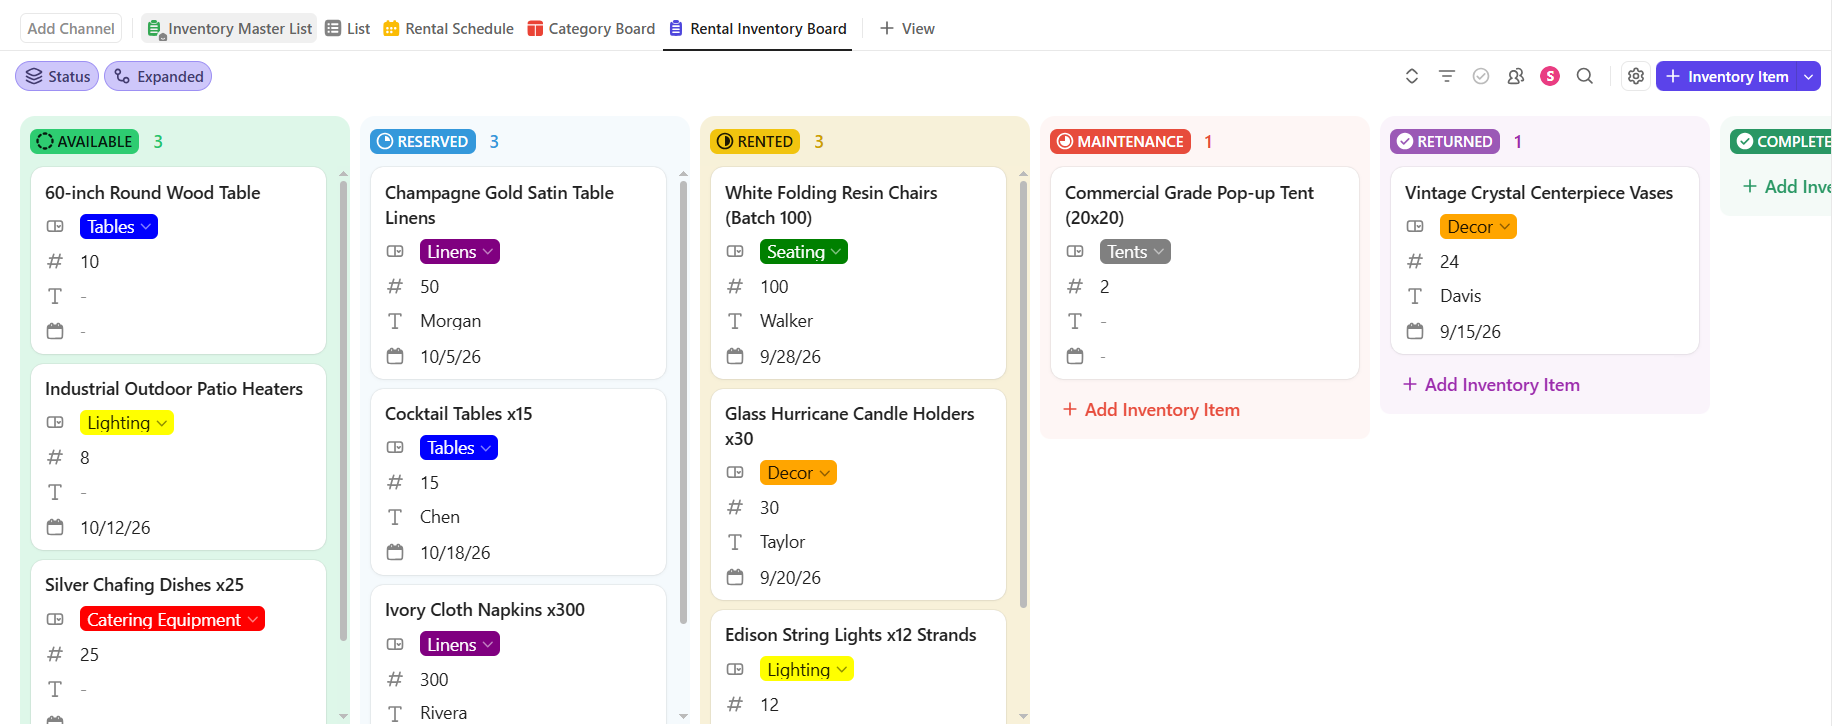Click the Reserved column scrollbar
The height and width of the screenshot is (726, 1832).
(683, 402)
